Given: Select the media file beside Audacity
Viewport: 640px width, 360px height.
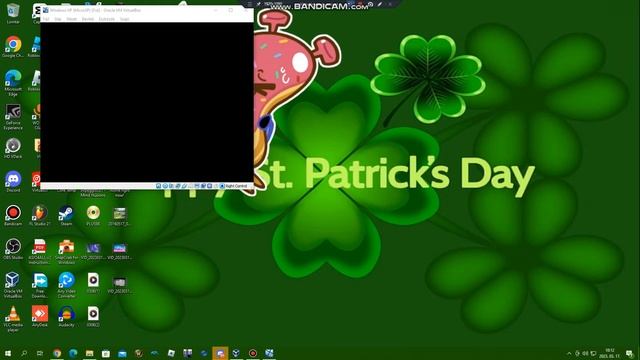Looking at the screenshot, I should 93,316.
